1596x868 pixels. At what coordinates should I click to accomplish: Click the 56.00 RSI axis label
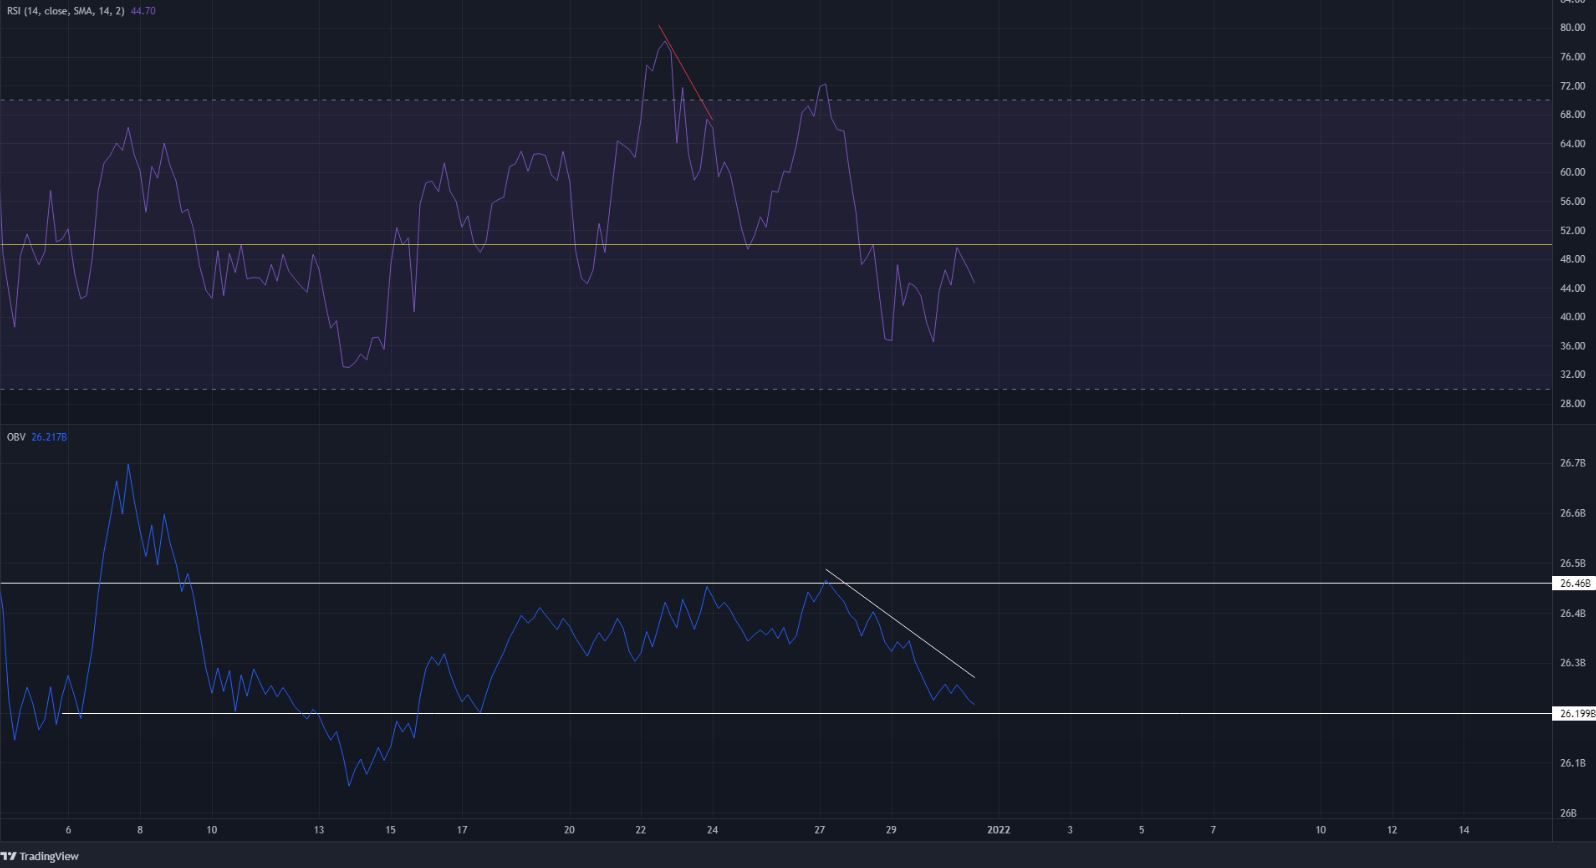click(x=1572, y=201)
